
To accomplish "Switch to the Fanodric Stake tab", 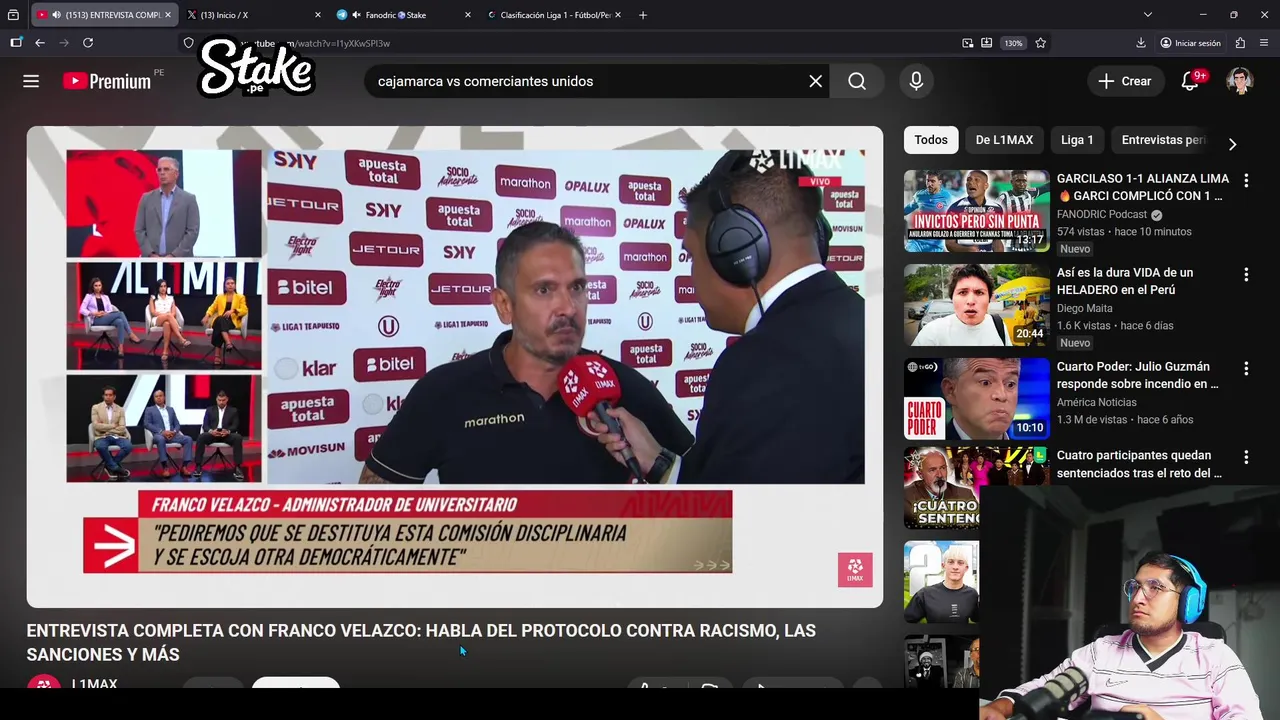I will 404,15.
